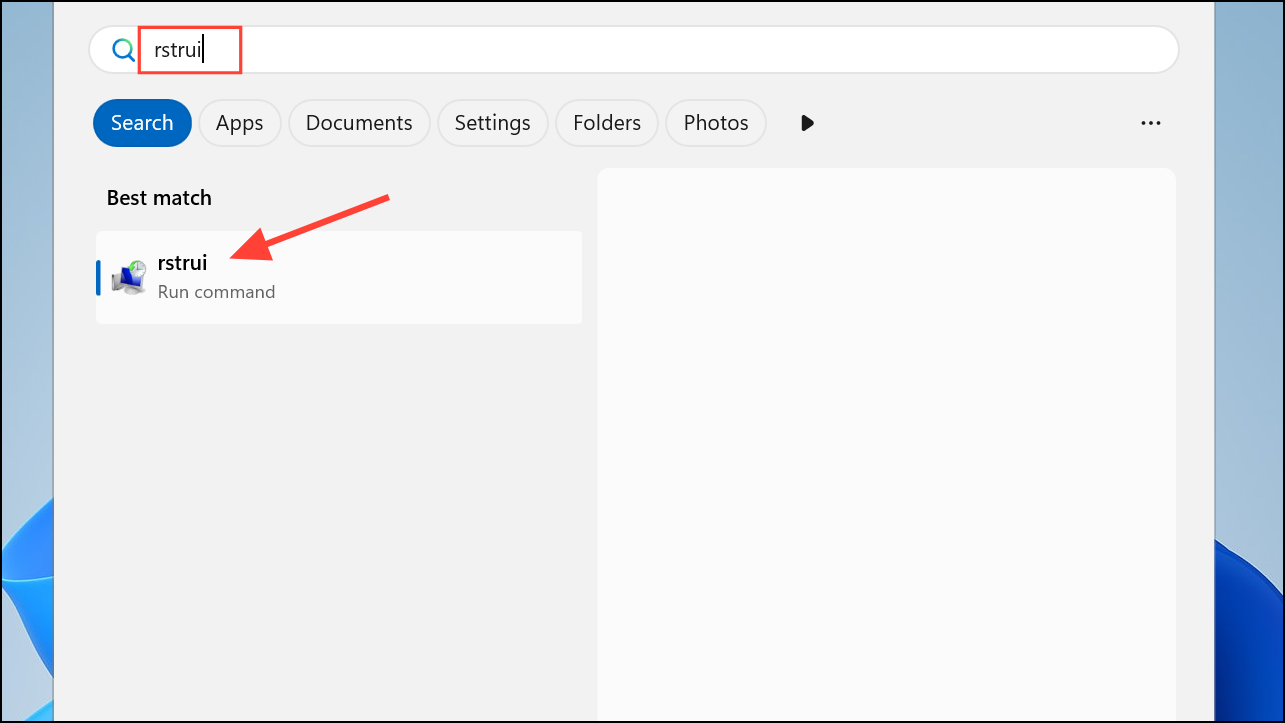Image resolution: width=1285 pixels, height=723 pixels.
Task: Click the empty preview pane on right
Action: pos(886,440)
